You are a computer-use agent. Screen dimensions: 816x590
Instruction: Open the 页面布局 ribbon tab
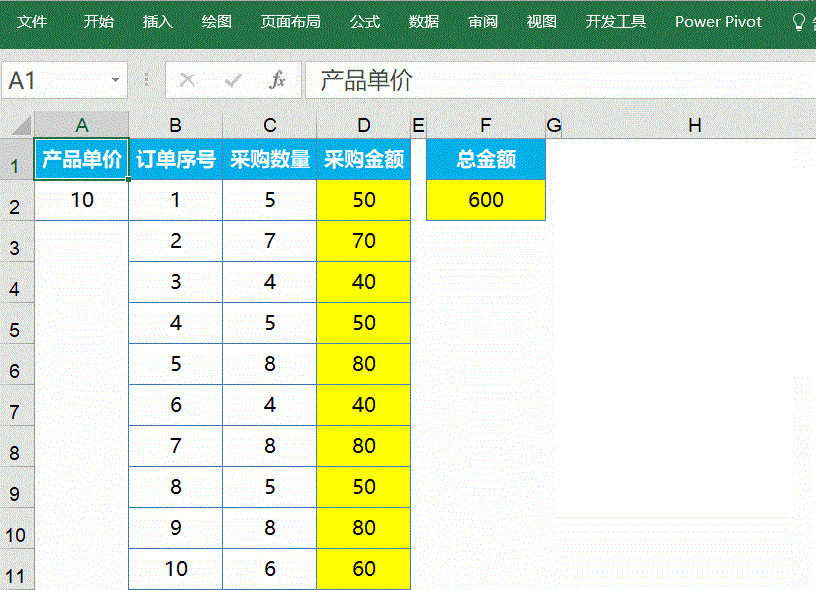(290, 21)
